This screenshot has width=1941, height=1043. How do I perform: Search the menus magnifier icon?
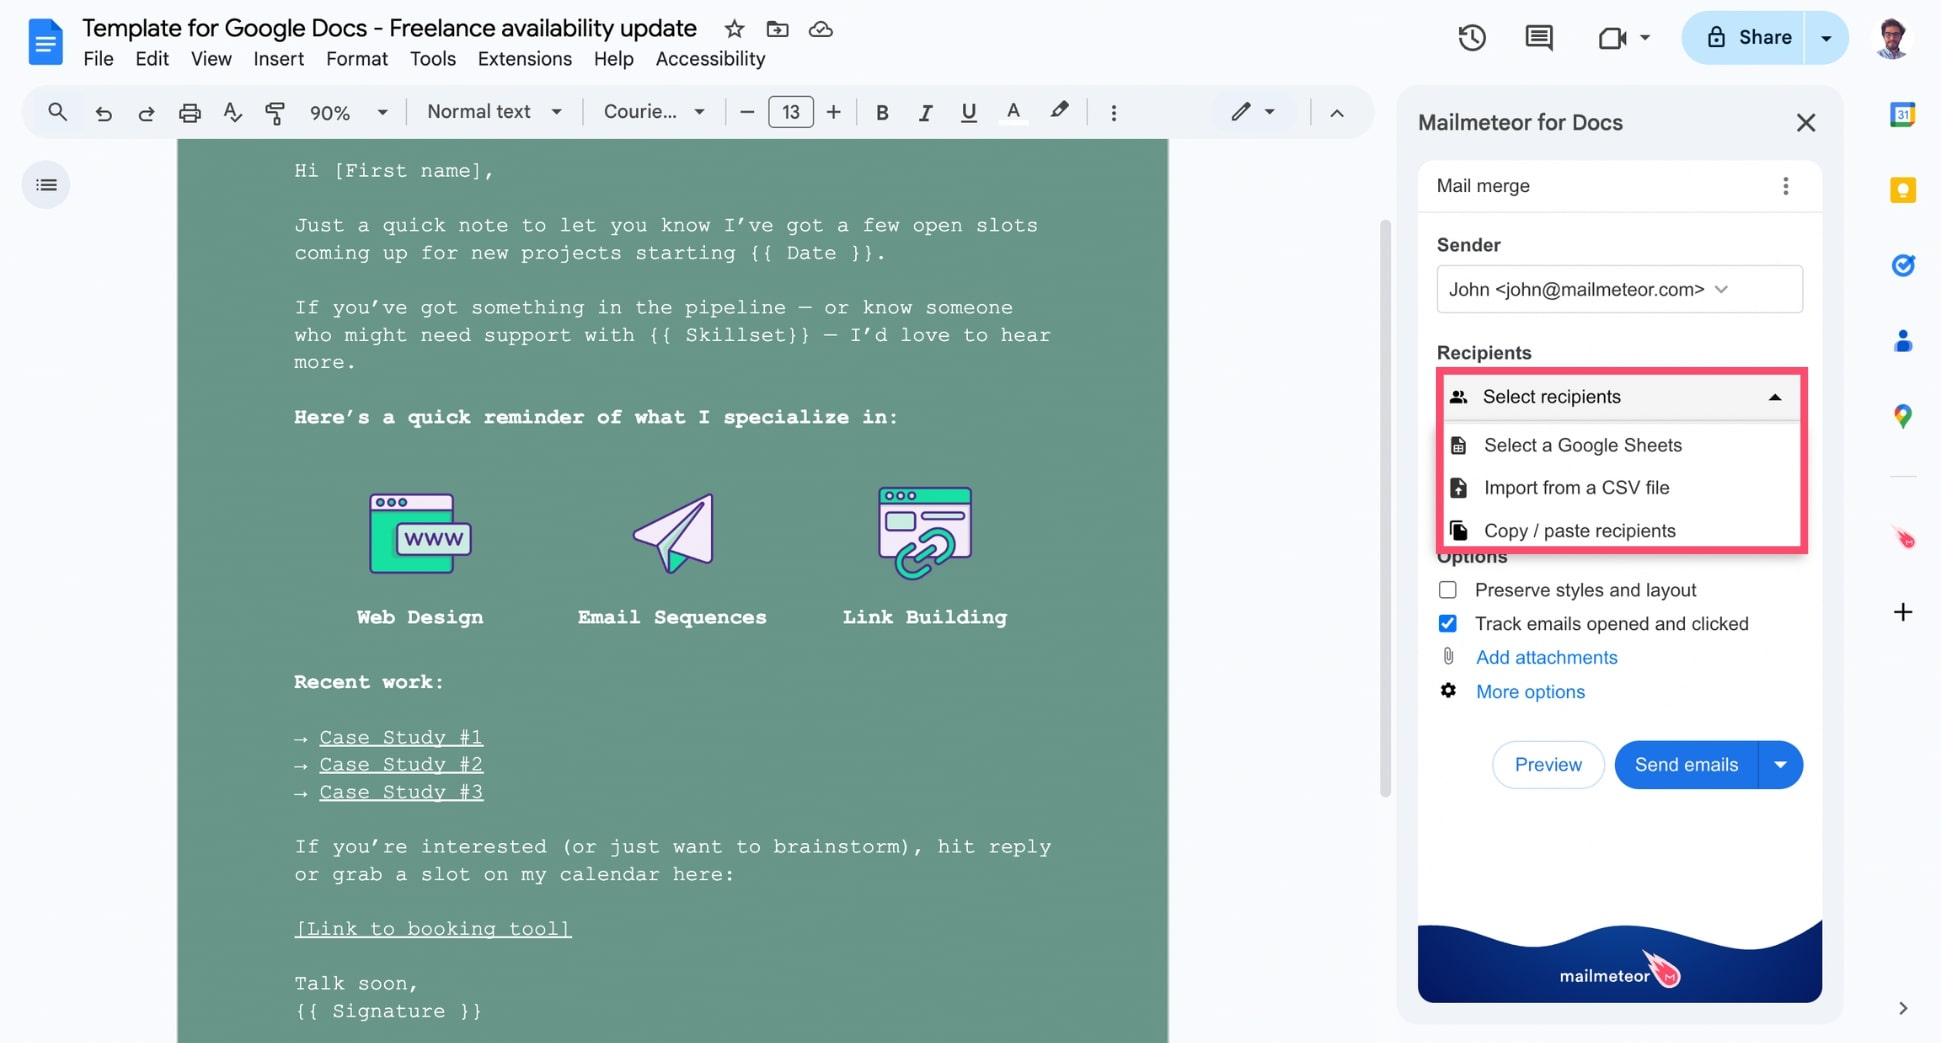pos(57,112)
